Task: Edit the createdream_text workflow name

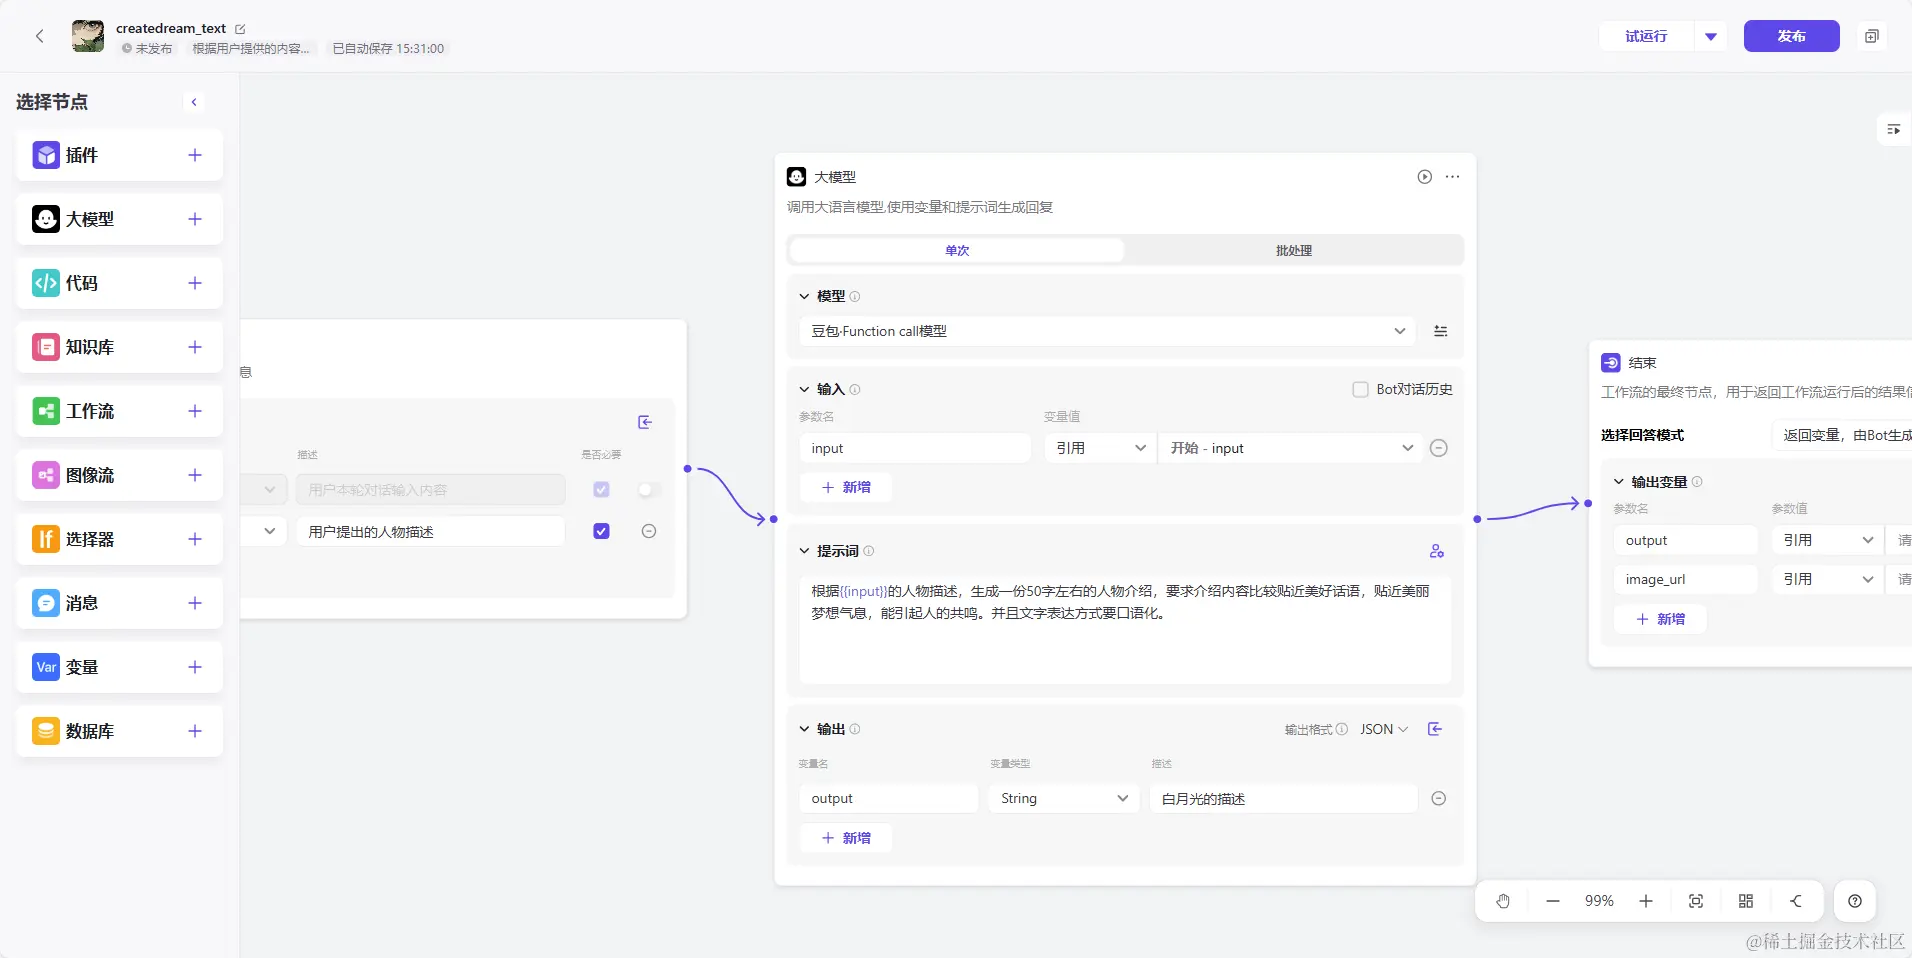Action: coord(240,29)
